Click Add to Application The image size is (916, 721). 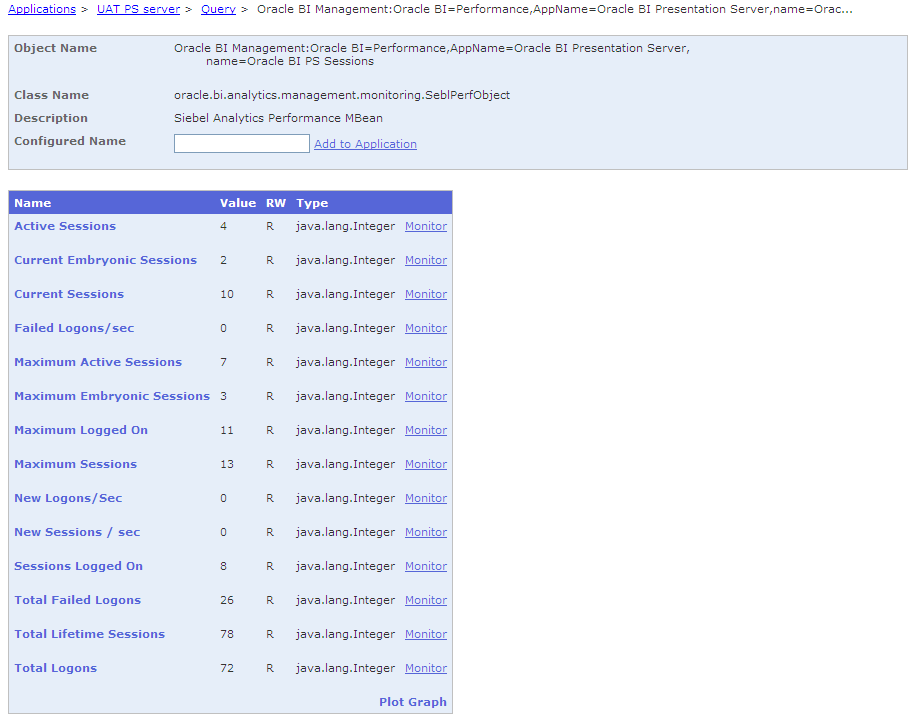pos(365,143)
